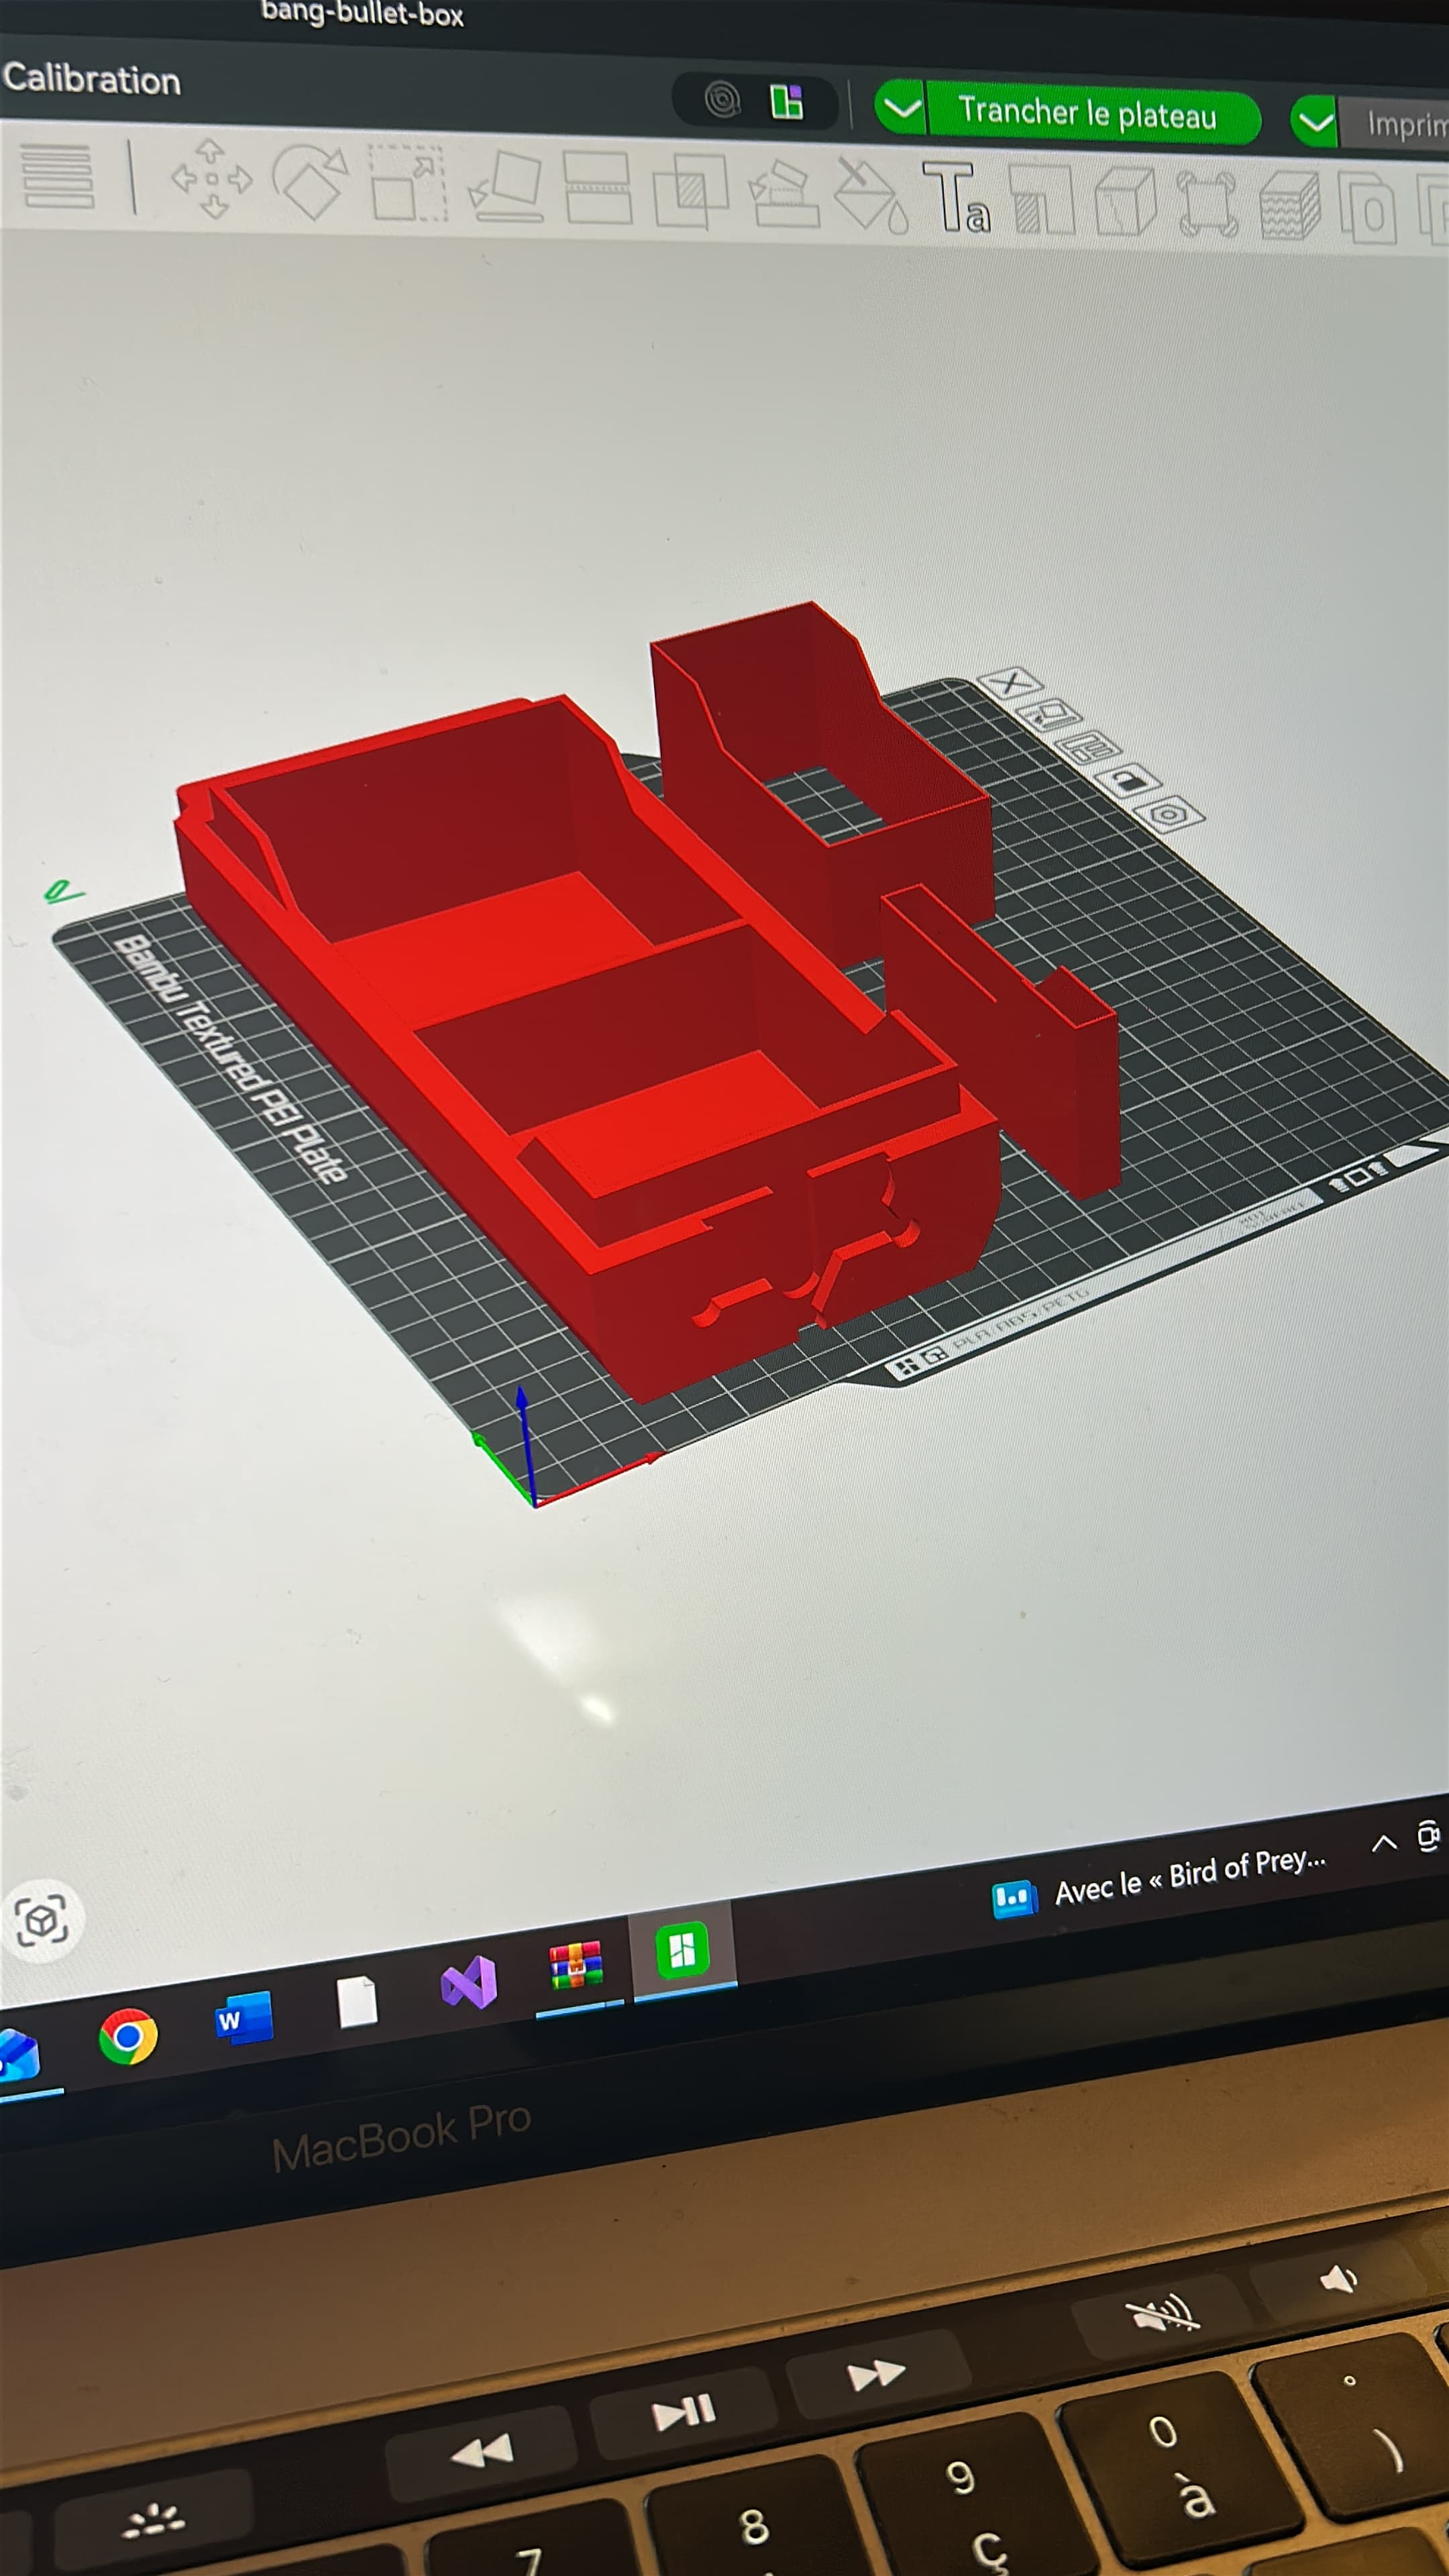
Task: Expand the dropdown arrow beside Trancher le plateau
Action: [902, 107]
